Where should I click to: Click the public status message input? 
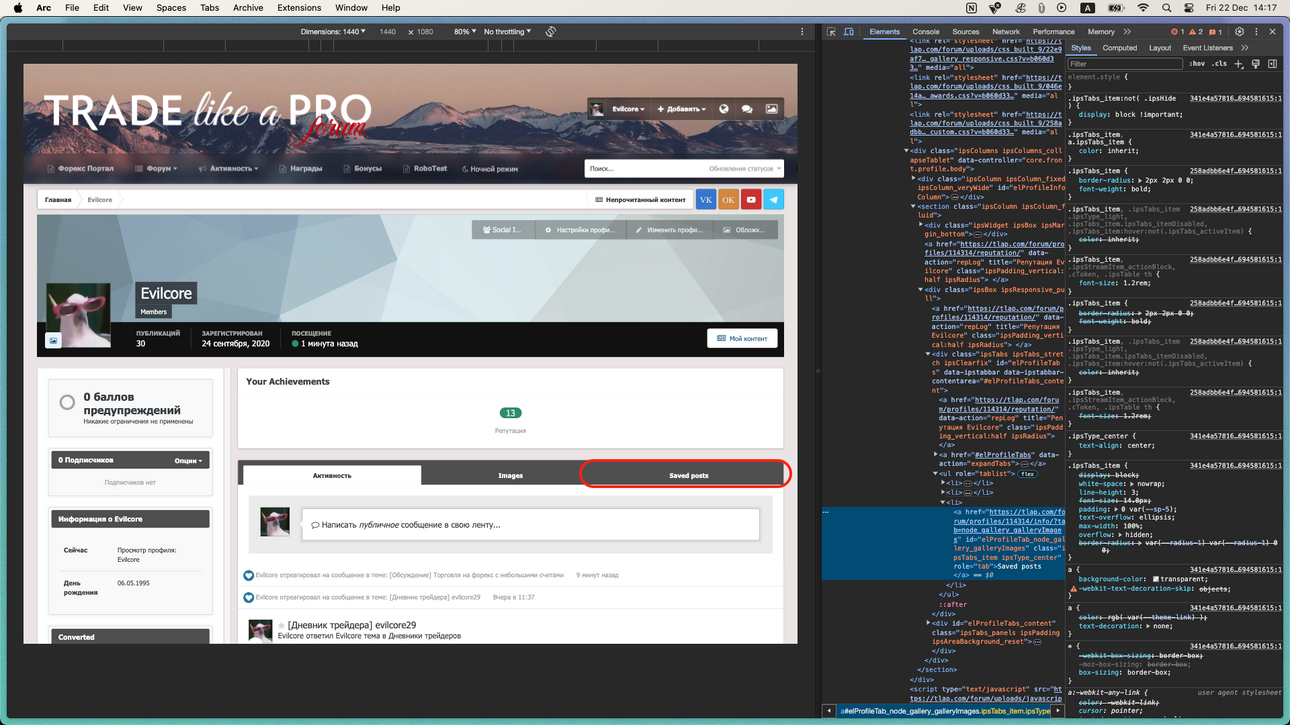tap(530, 525)
